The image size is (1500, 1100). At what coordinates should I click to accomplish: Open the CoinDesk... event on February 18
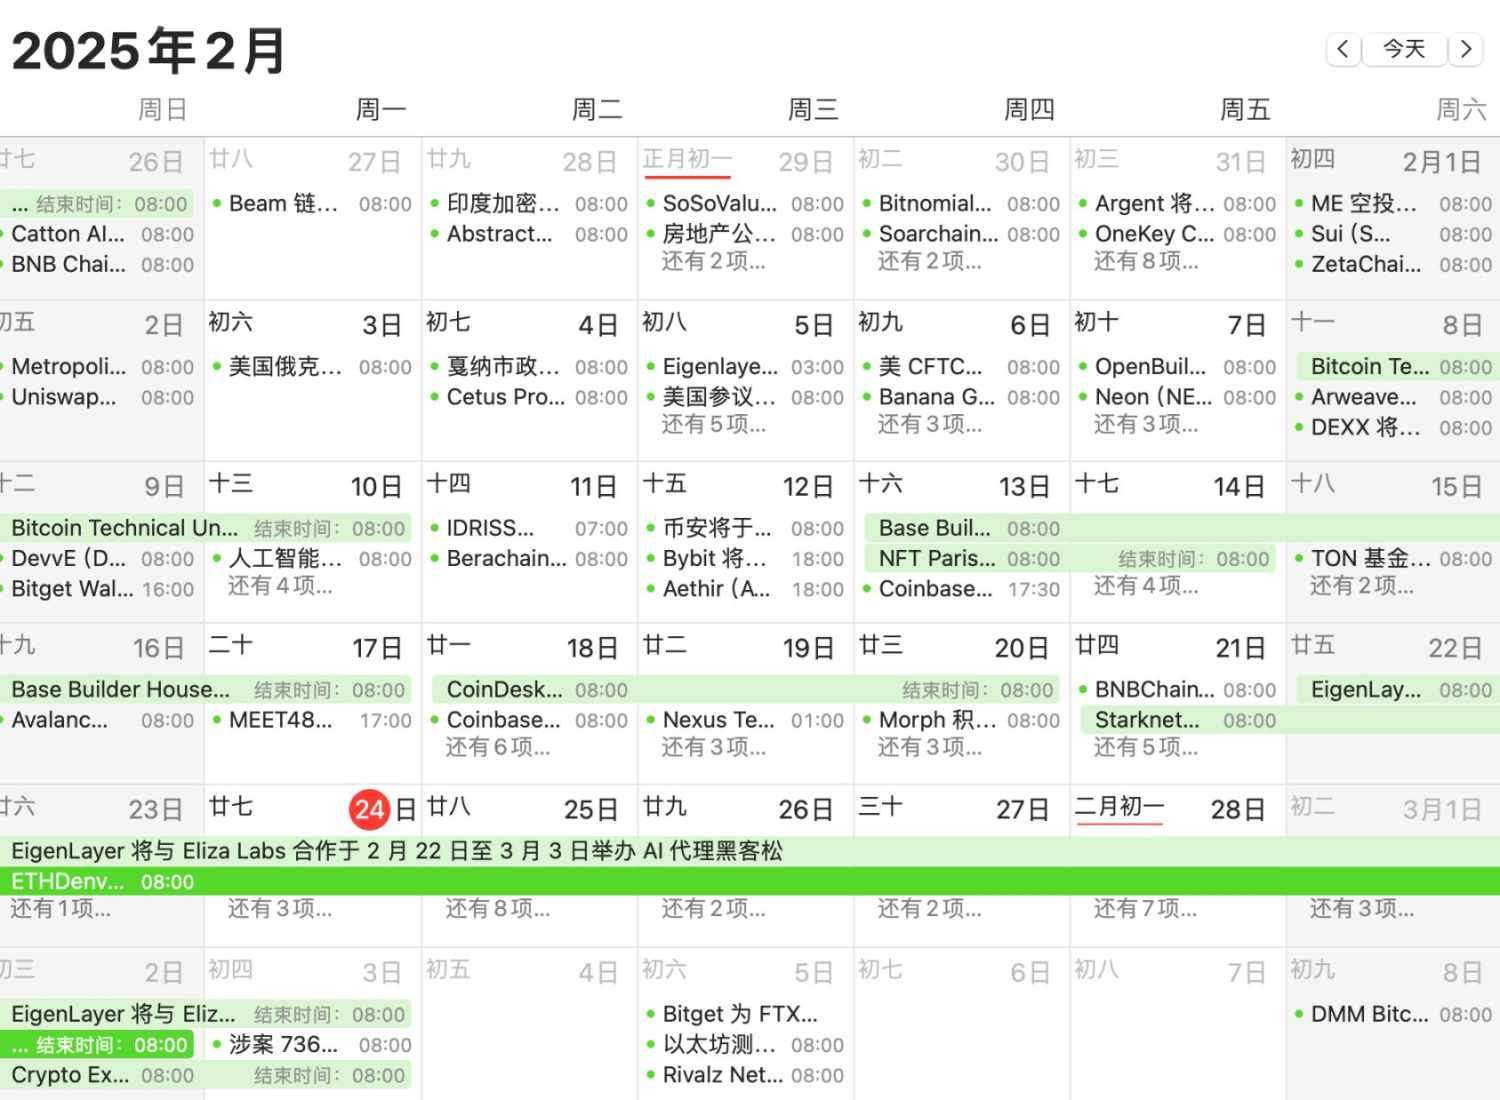[504, 690]
